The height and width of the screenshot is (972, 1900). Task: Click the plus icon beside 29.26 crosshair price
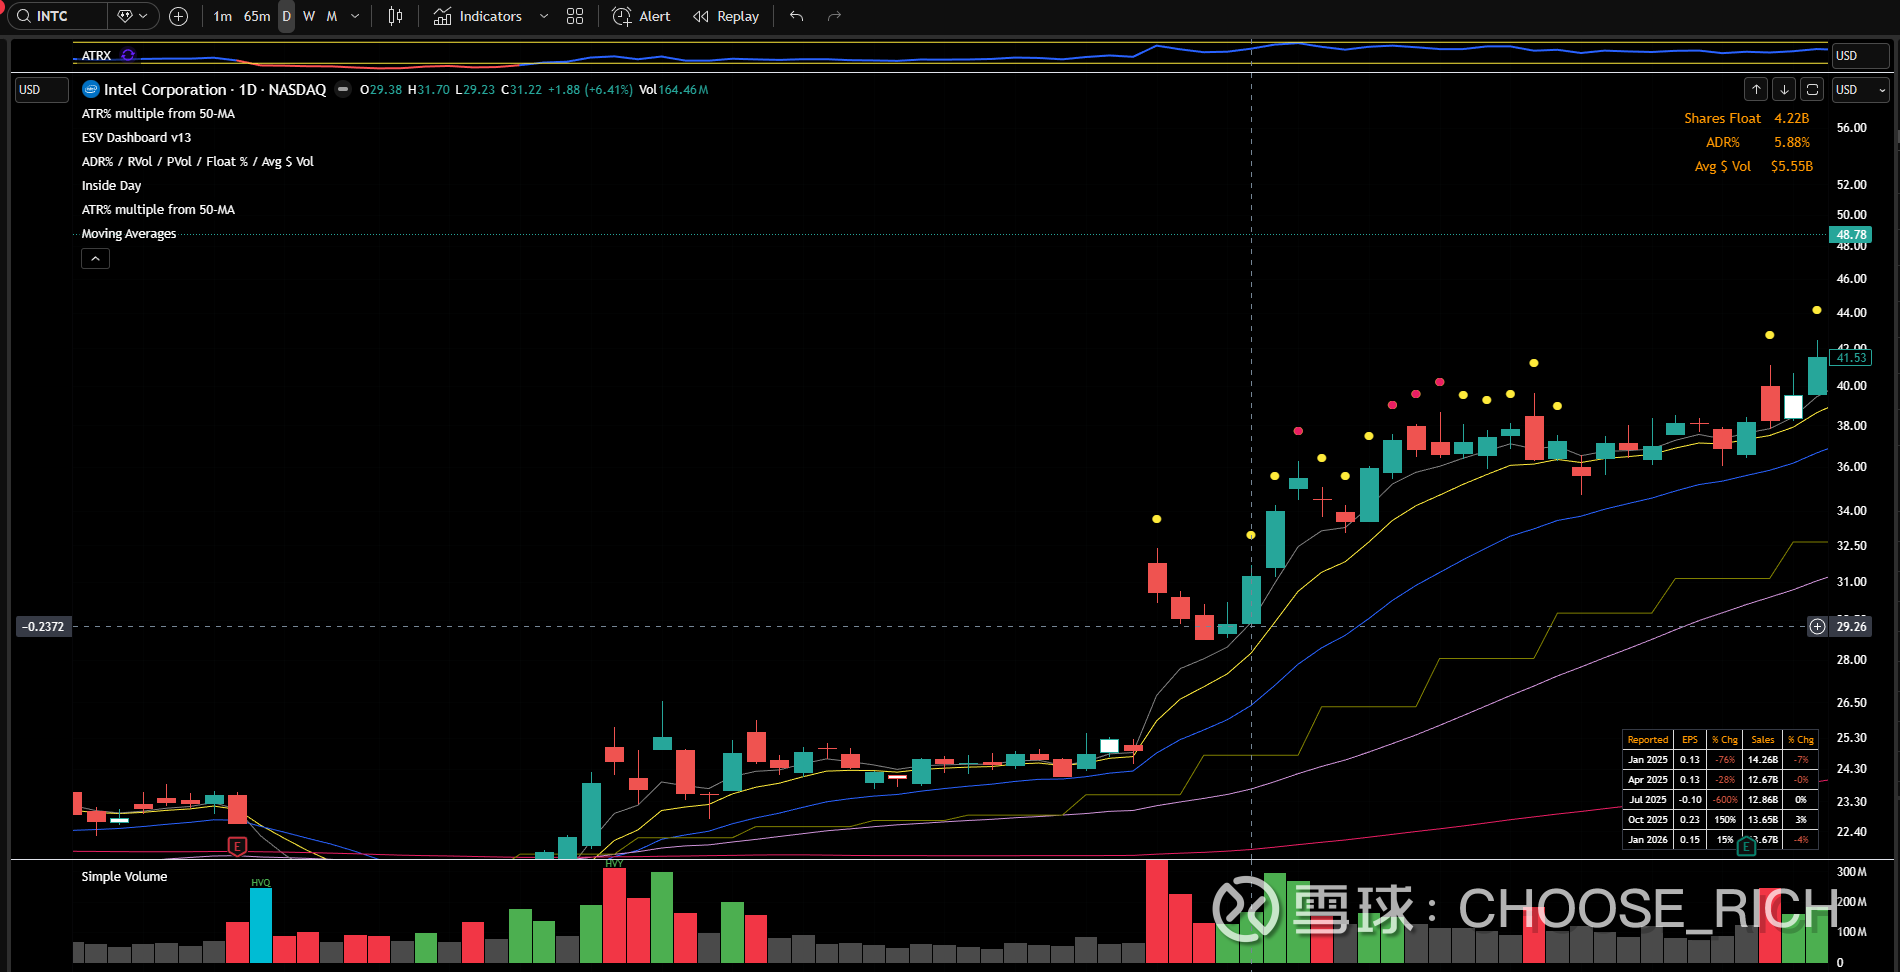click(x=1817, y=626)
